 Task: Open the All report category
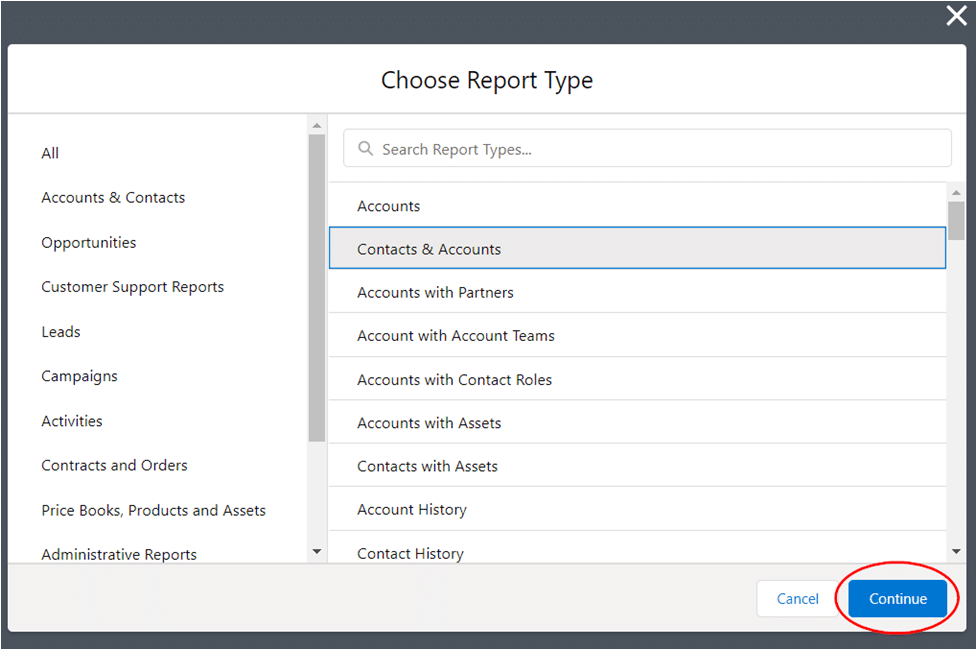[x=50, y=153]
